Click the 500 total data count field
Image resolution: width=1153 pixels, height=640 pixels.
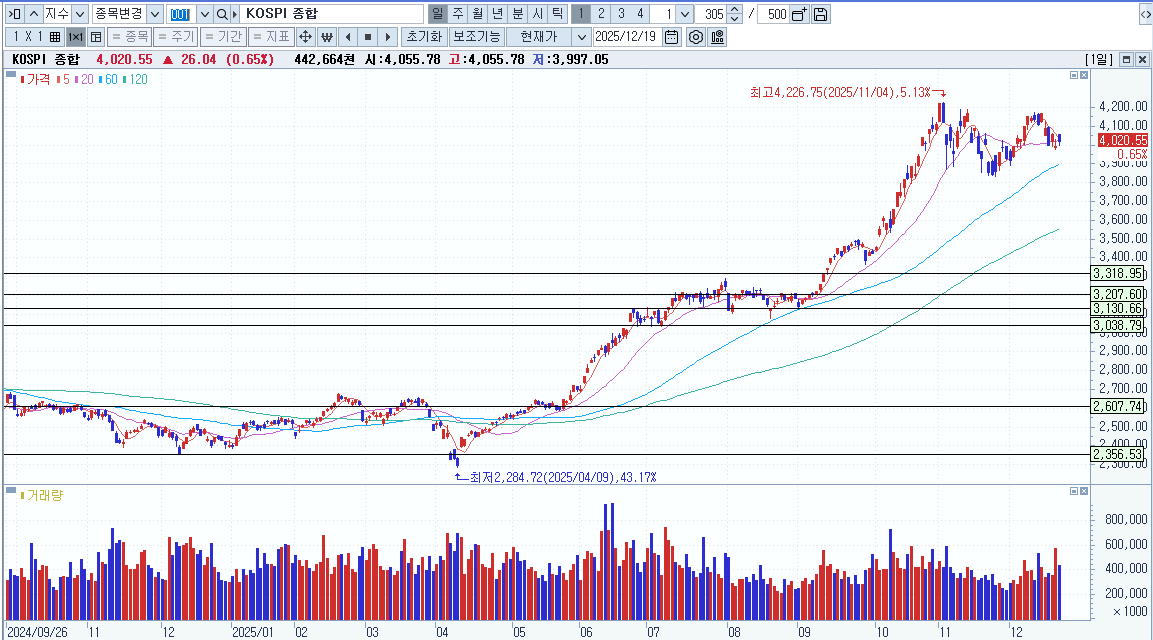point(774,14)
